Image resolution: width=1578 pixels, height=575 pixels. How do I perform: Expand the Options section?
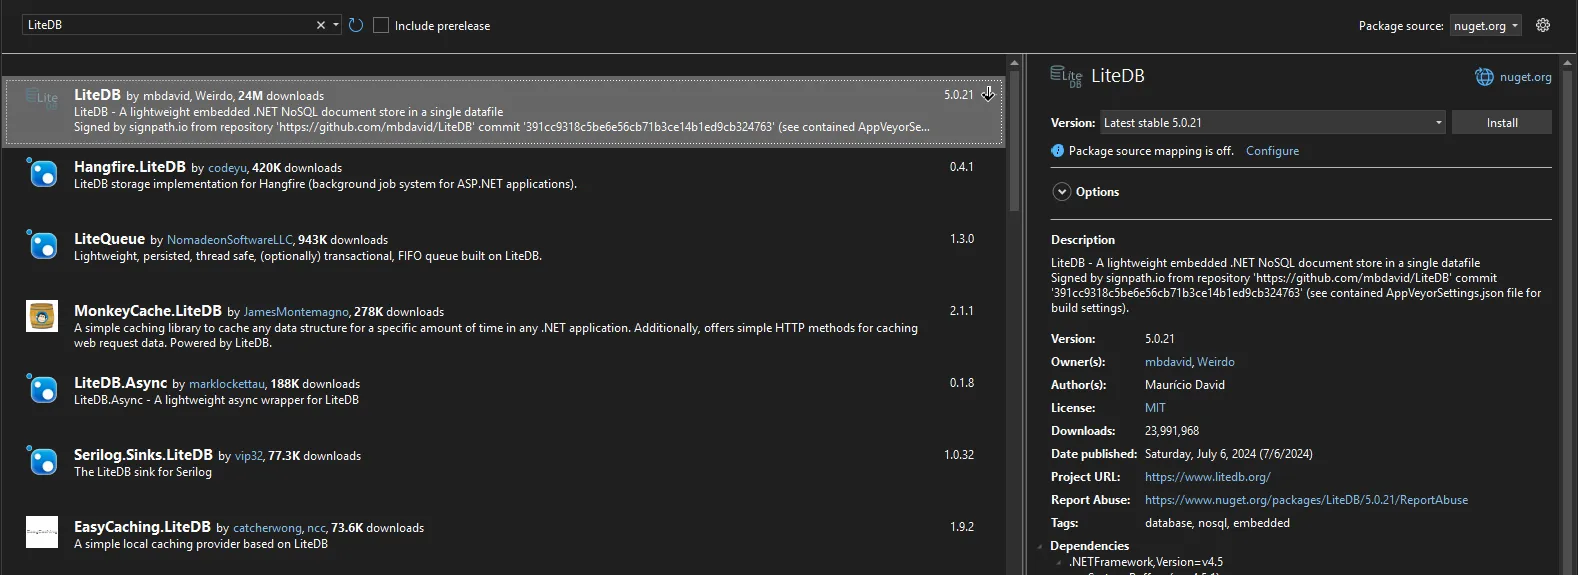click(x=1062, y=192)
